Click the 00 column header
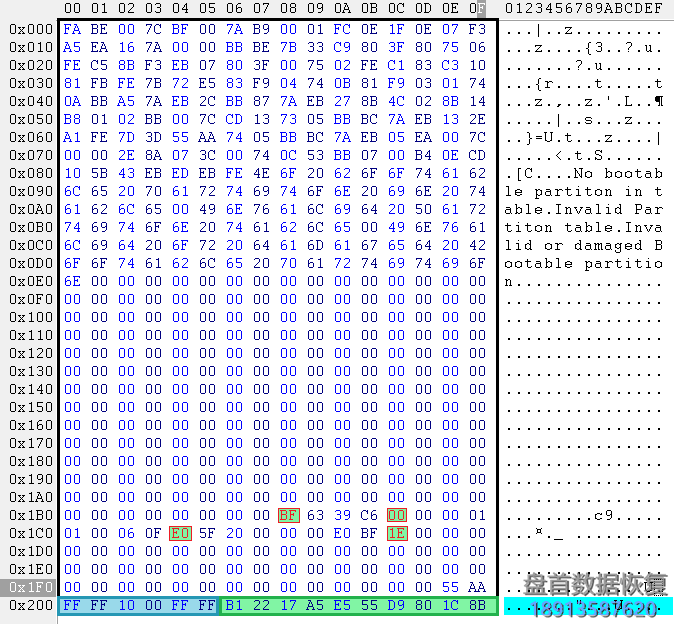This screenshot has height=624, width=674. 72,9
